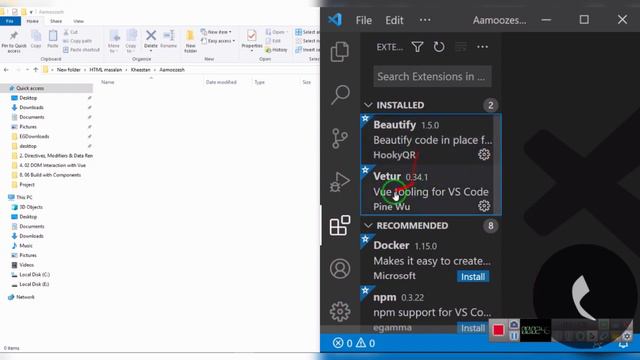Screen dimensions: 640x360
Task: Open the New item dropdown in ribbon
Action: pos(216,32)
